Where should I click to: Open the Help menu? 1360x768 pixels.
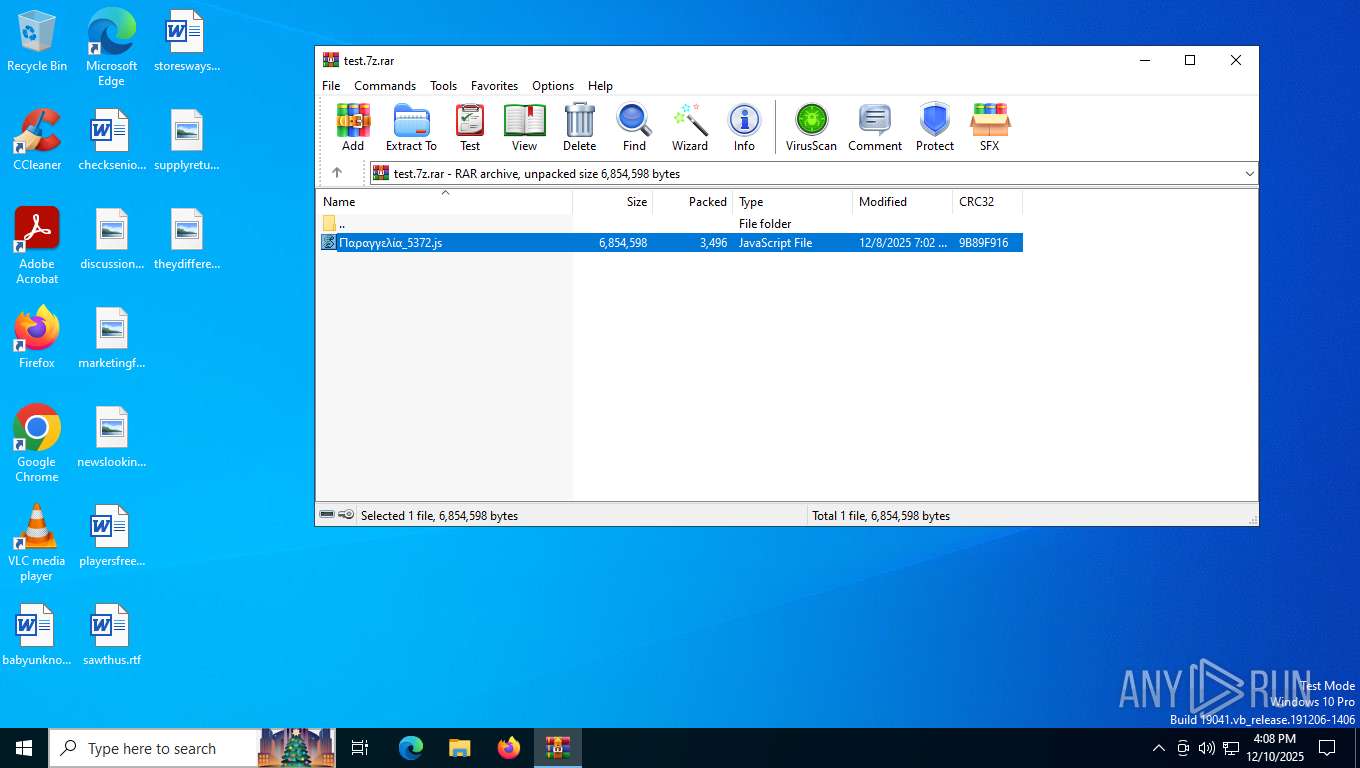[x=600, y=86]
